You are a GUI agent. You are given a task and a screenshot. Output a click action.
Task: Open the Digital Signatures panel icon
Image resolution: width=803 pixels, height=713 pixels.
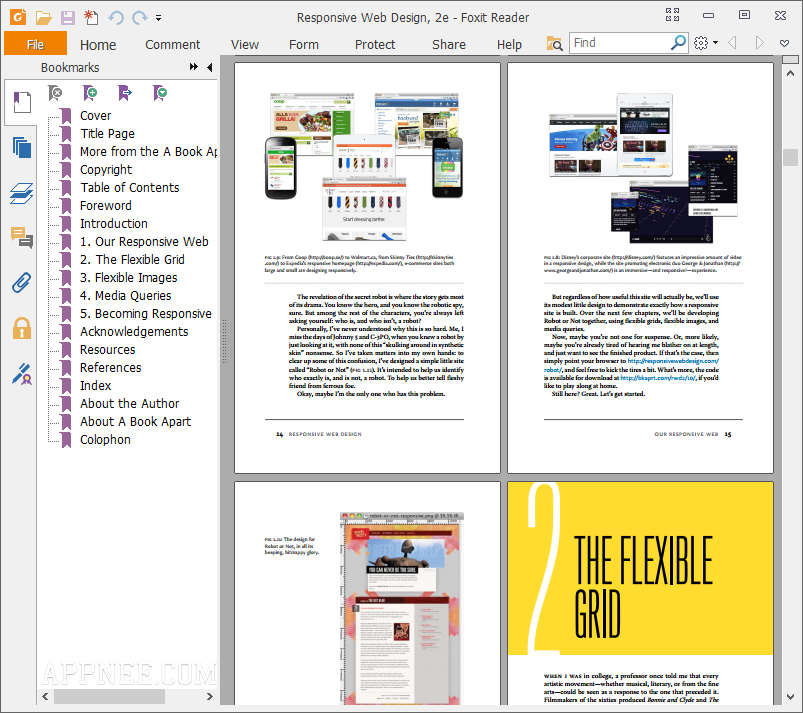22,374
